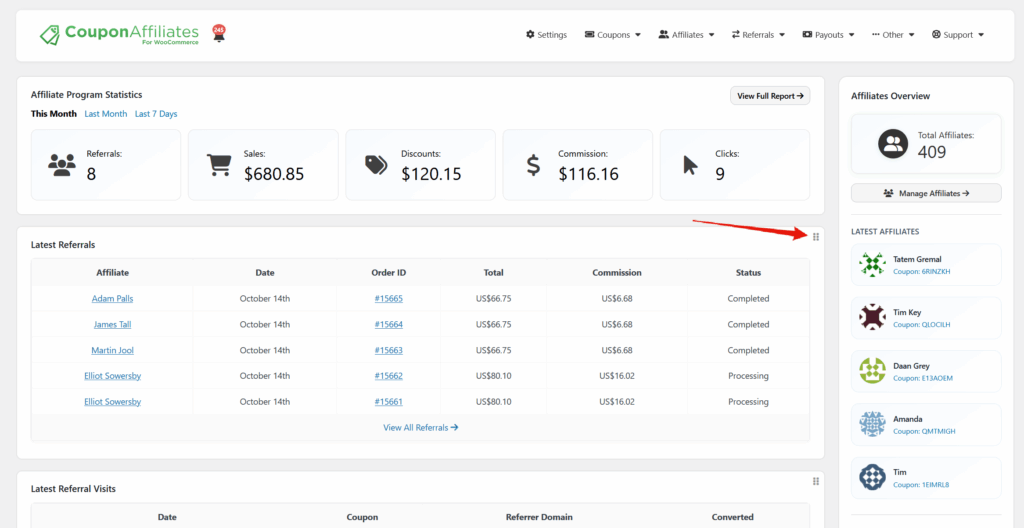Click the View Full Report button
Viewport: 1024px width, 528px height.
tap(770, 96)
